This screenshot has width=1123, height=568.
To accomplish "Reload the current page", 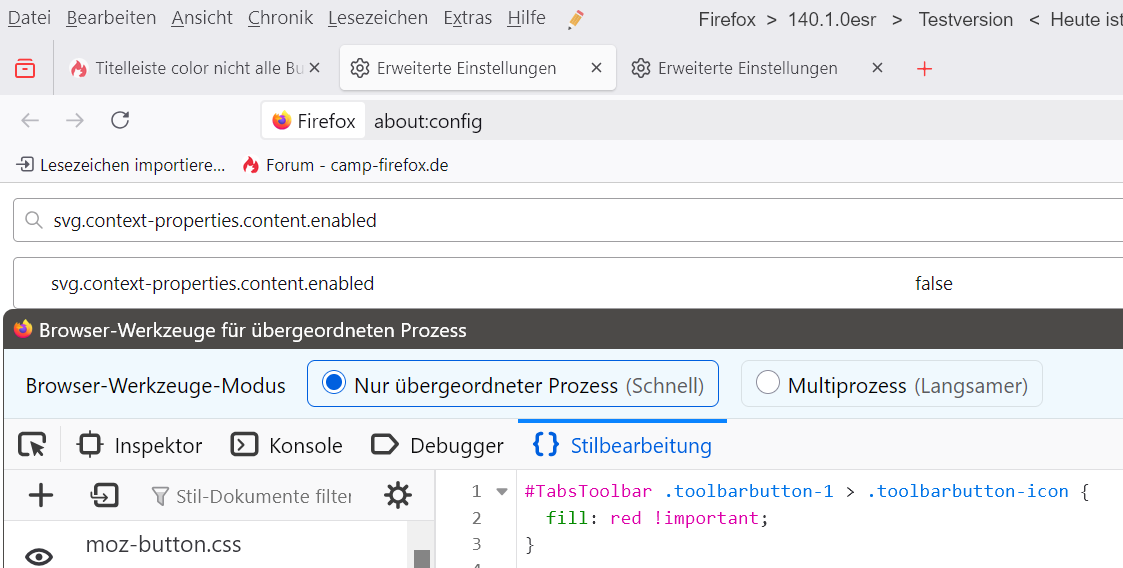I will 120,121.
